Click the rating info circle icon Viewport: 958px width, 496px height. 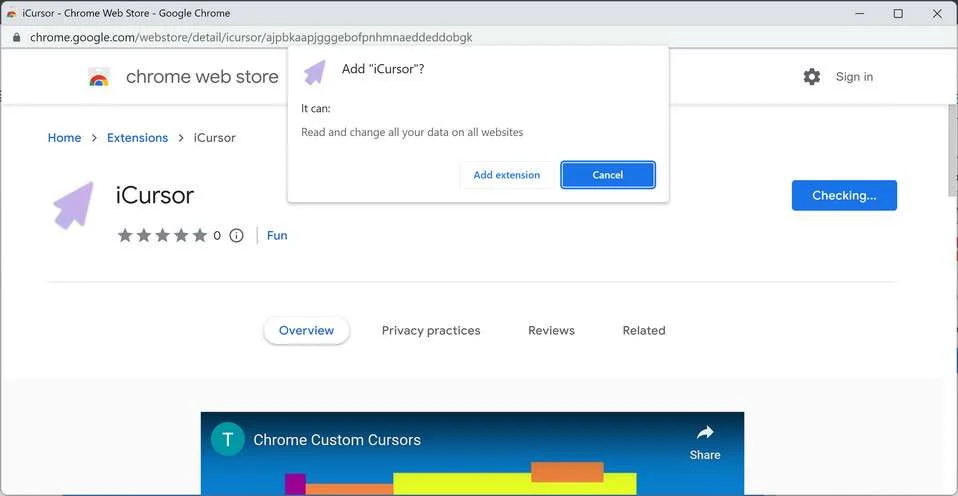236,236
